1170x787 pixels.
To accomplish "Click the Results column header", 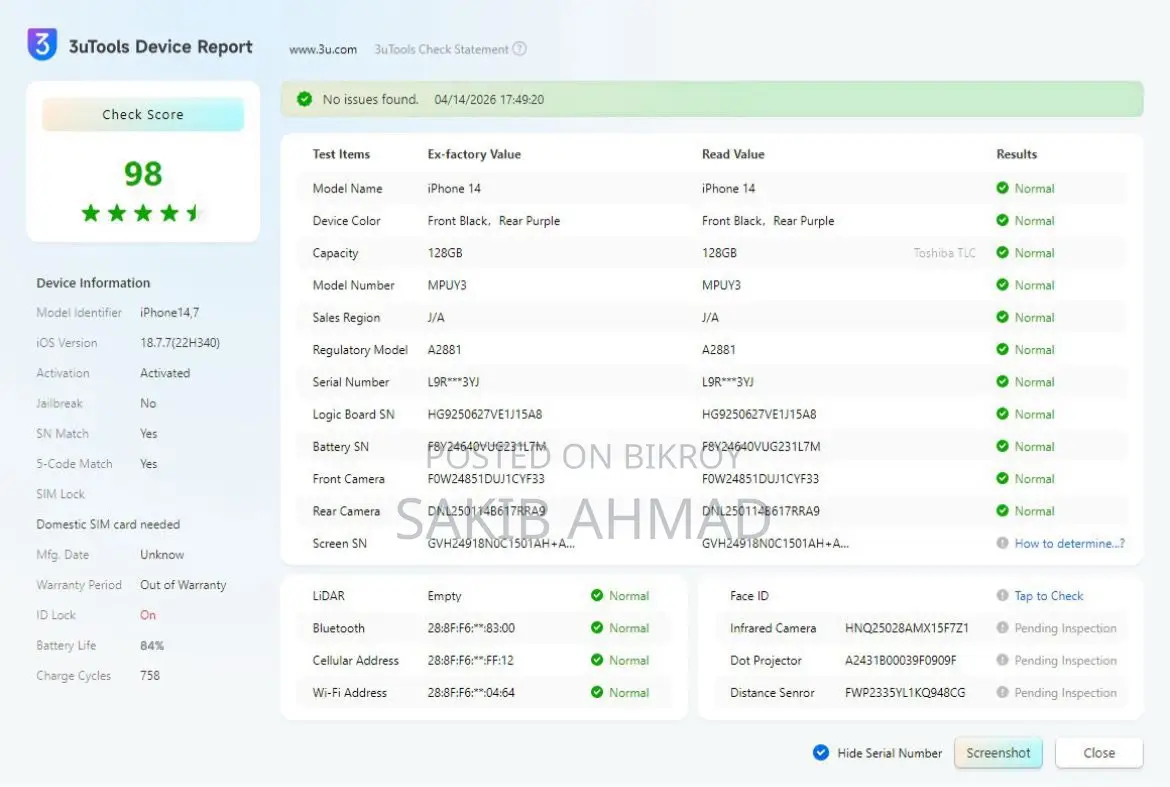I will pos(1016,154).
